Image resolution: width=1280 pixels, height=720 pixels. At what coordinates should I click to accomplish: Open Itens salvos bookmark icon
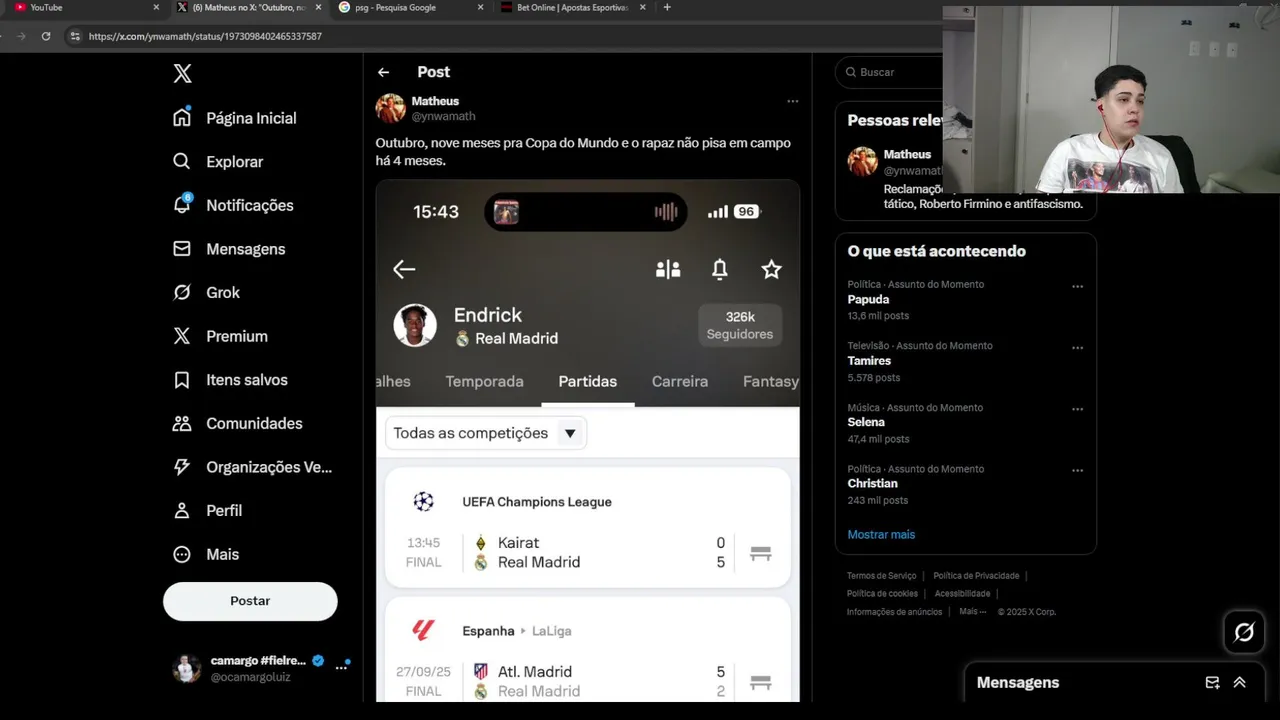[x=182, y=380]
